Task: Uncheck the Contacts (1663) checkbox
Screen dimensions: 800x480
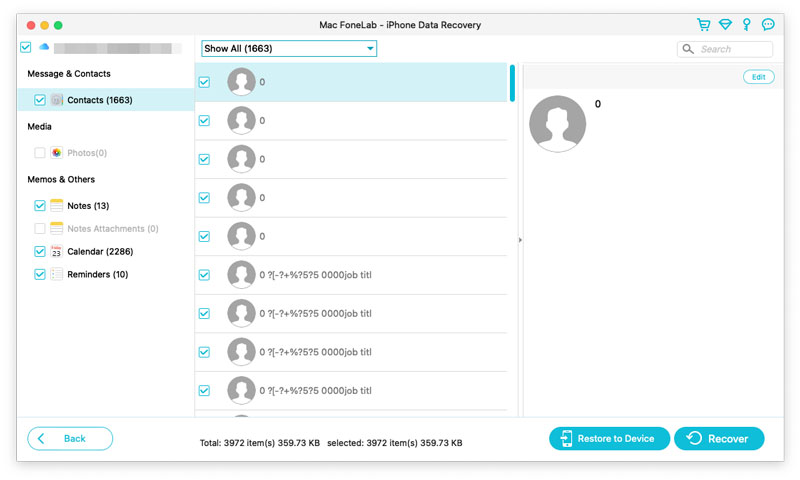Action: pos(40,100)
